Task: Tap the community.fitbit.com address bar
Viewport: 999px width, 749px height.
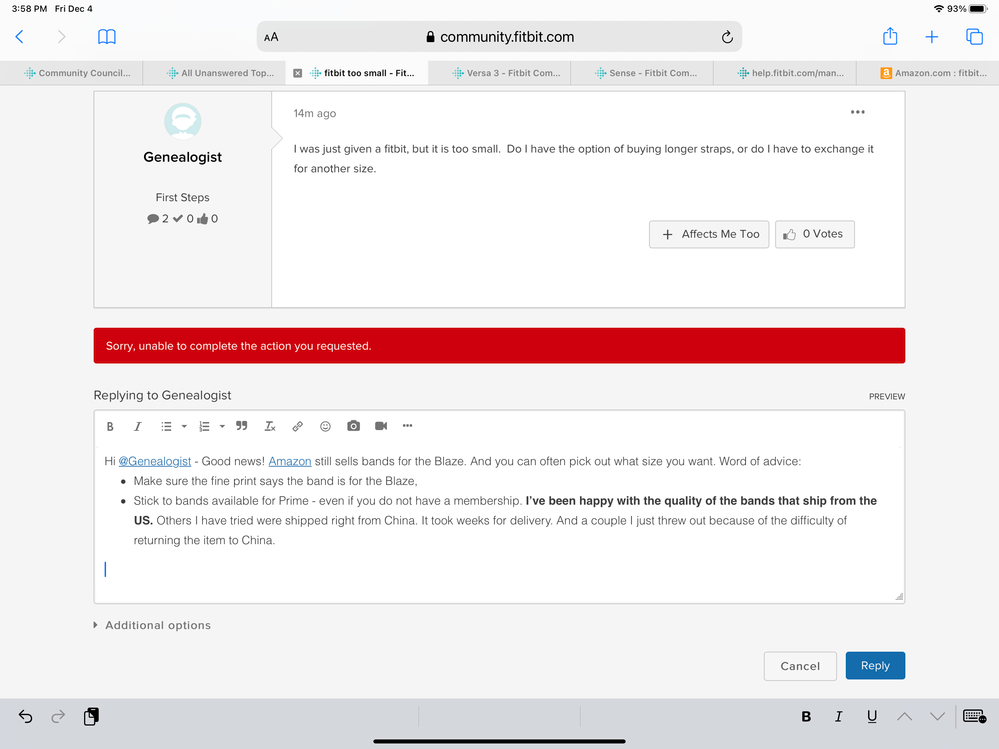Action: click(500, 37)
